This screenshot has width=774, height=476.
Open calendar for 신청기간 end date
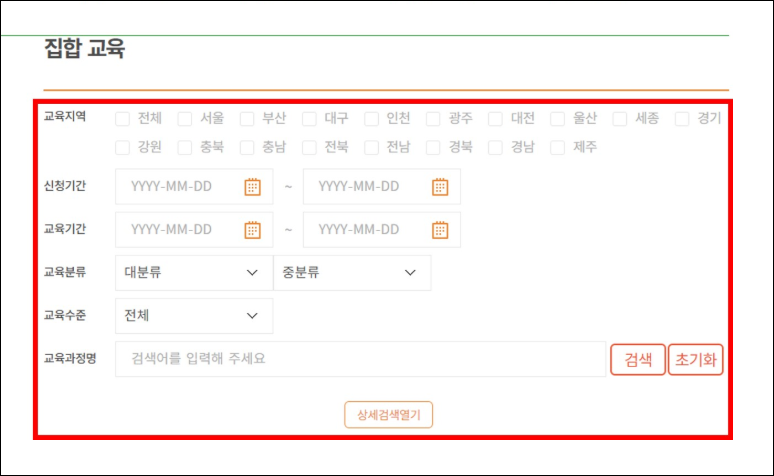tap(440, 187)
